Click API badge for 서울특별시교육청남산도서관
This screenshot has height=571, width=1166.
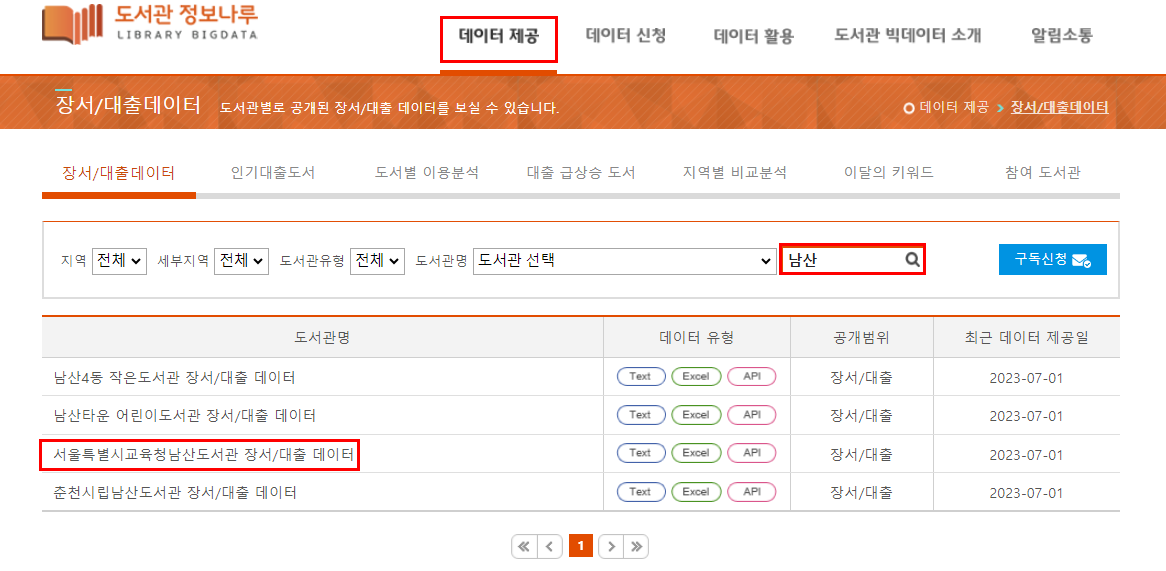[x=752, y=453]
